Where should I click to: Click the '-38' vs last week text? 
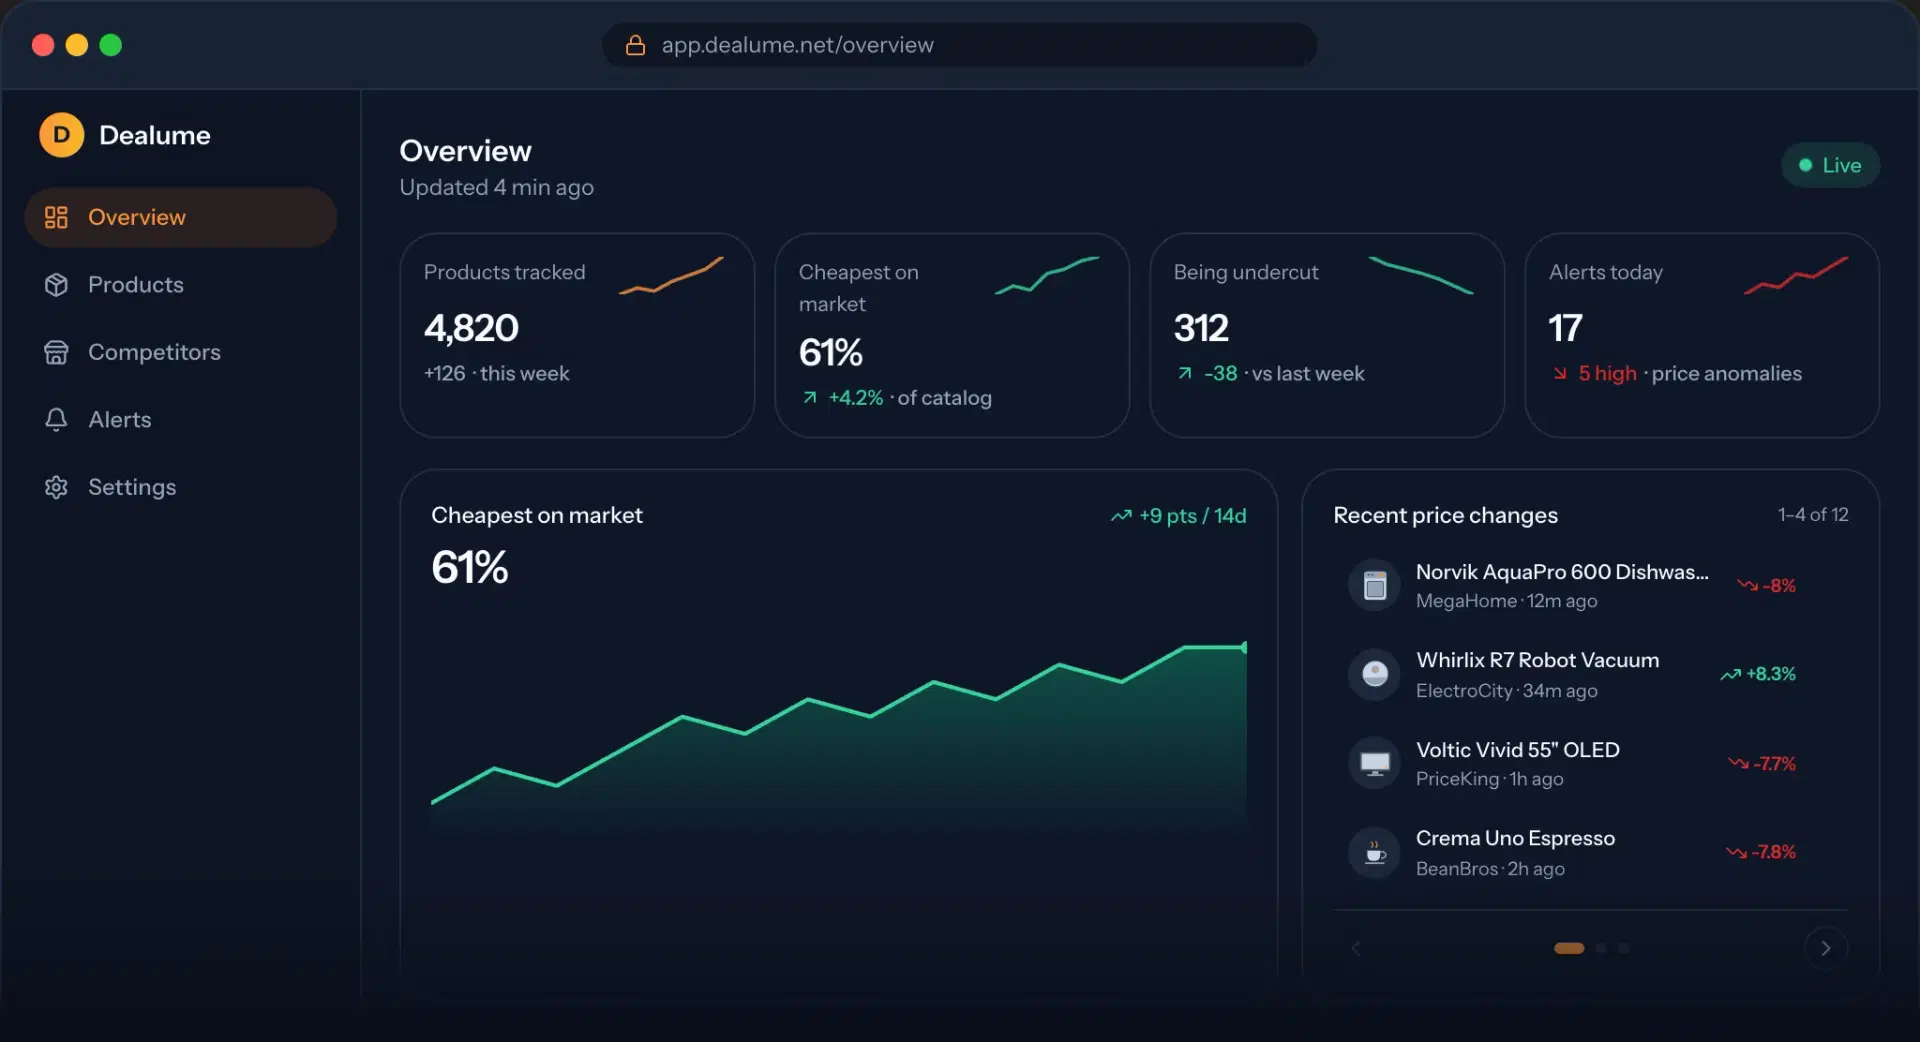[x=1220, y=374]
